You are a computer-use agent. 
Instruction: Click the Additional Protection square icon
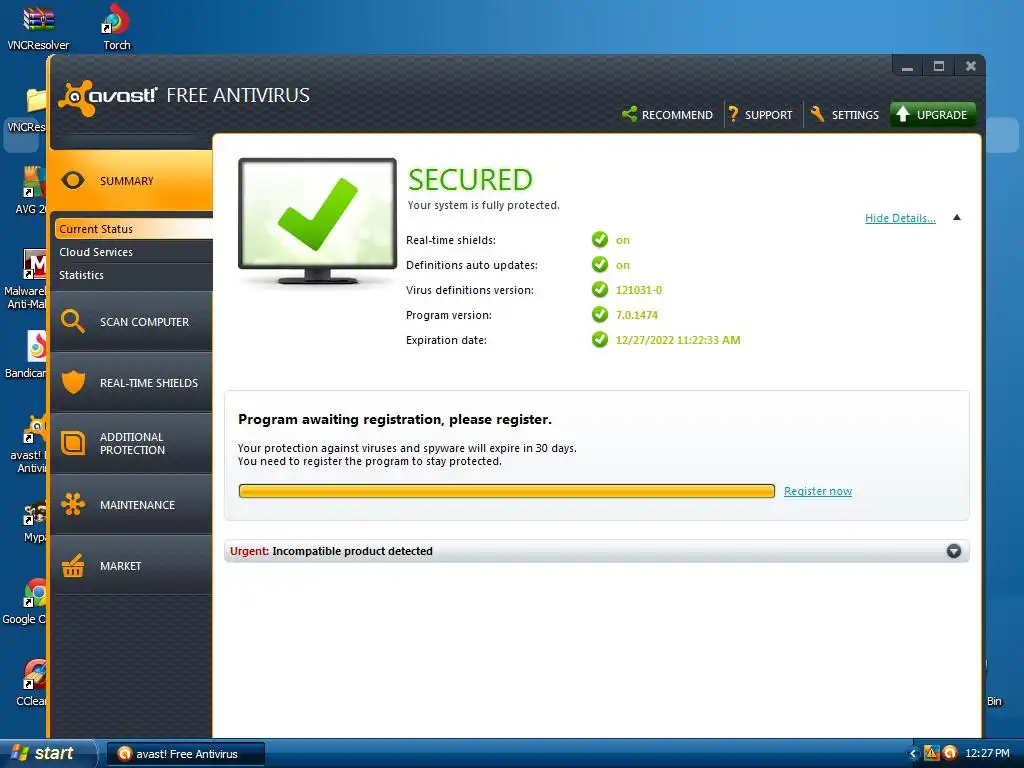click(x=73, y=443)
